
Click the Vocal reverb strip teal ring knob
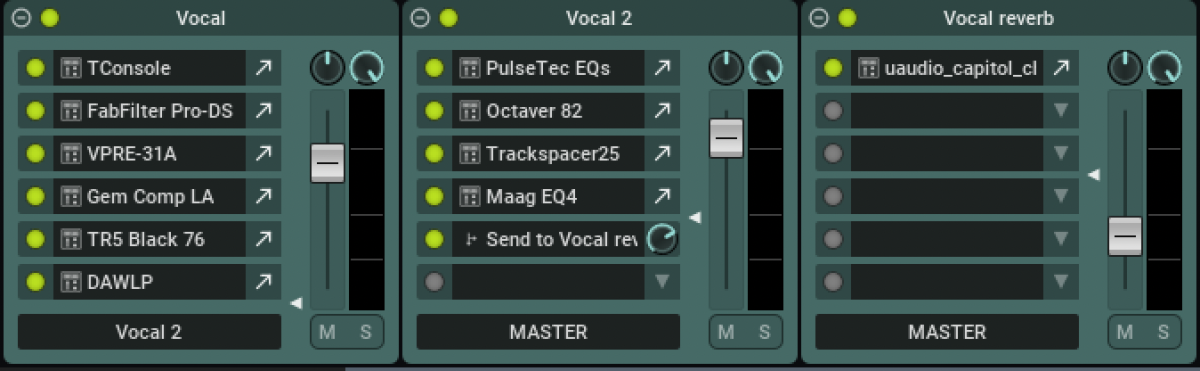1165,68
